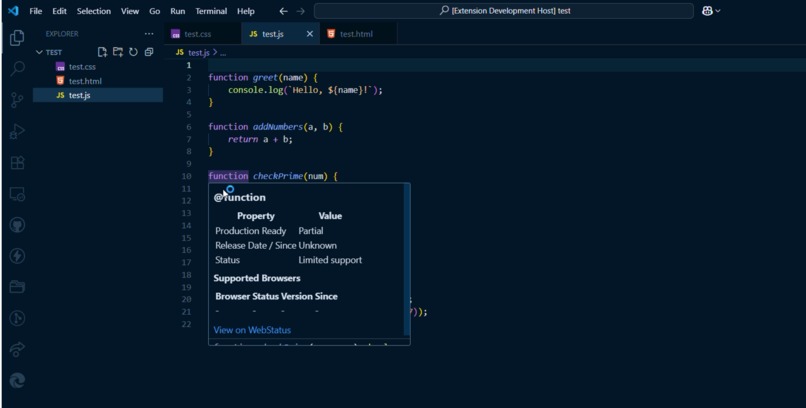Open the Run and Debug view
Viewport: 806px width, 408px height.
click(17, 132)
